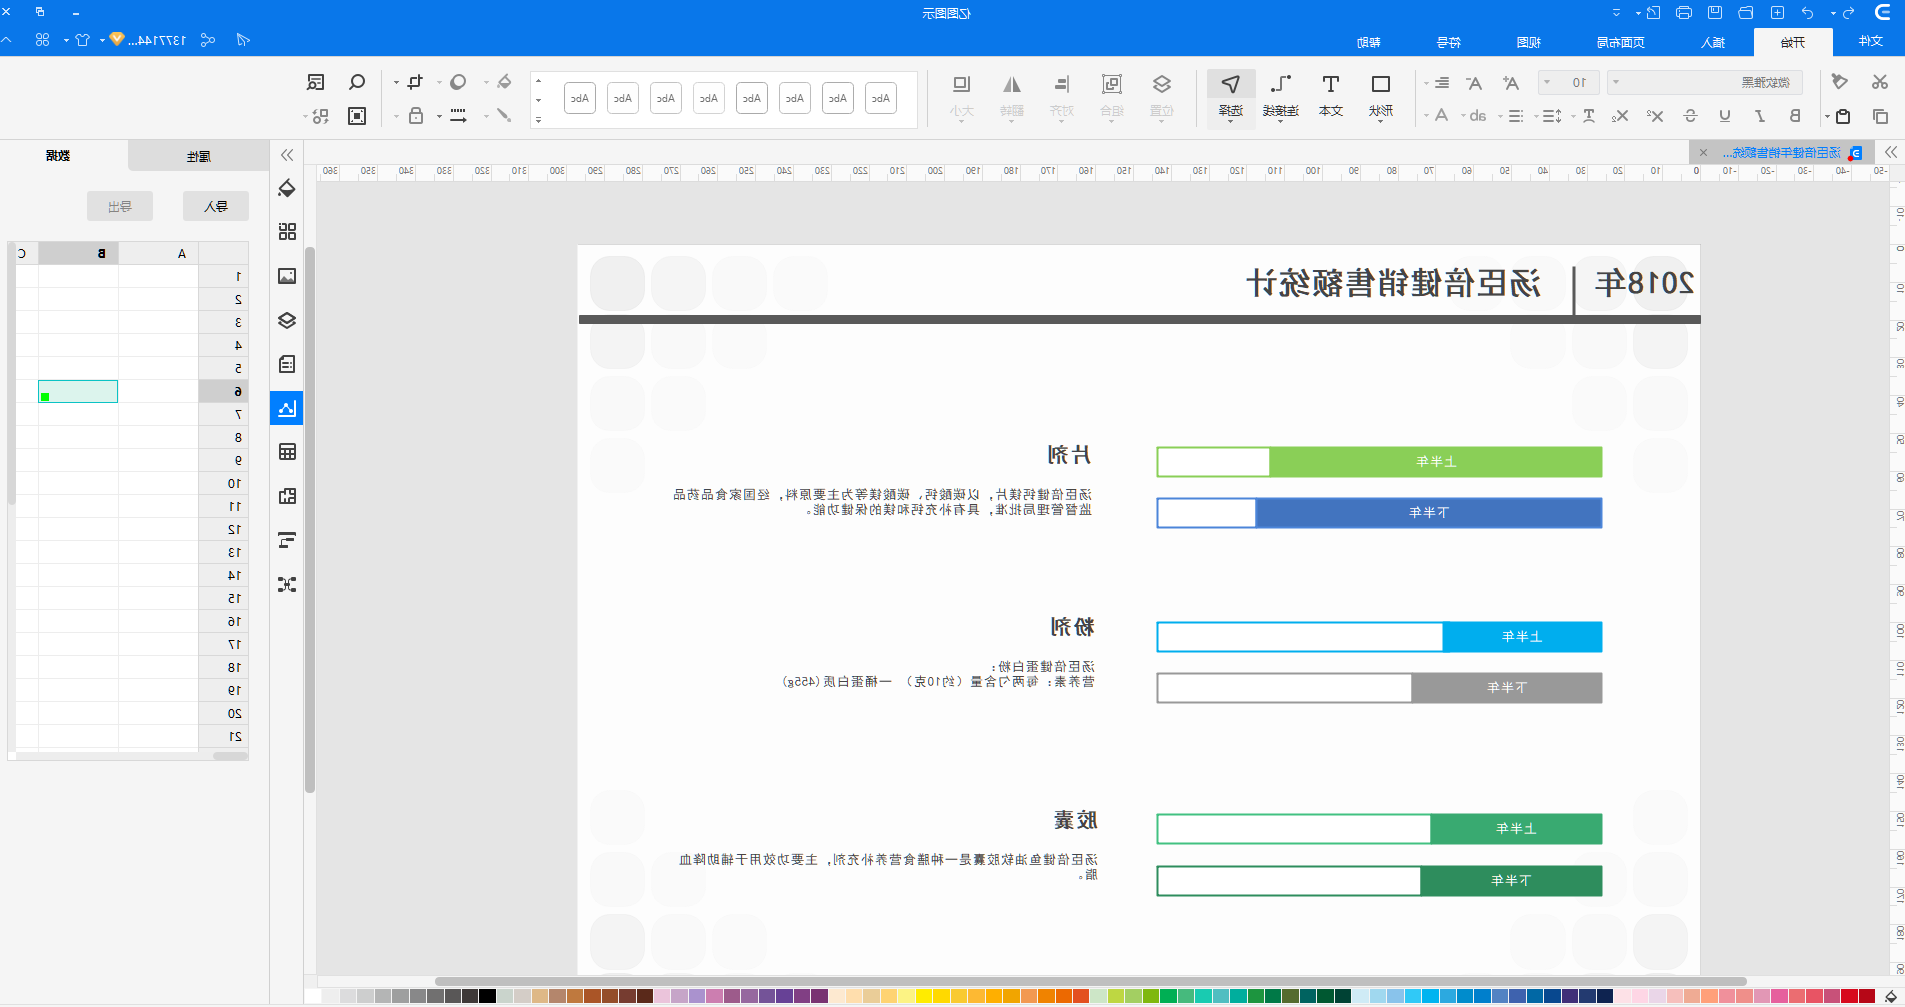Pick the red swatch at palette end
This screenshot has width=1905, height=1007.
(x=1866, y=995)
